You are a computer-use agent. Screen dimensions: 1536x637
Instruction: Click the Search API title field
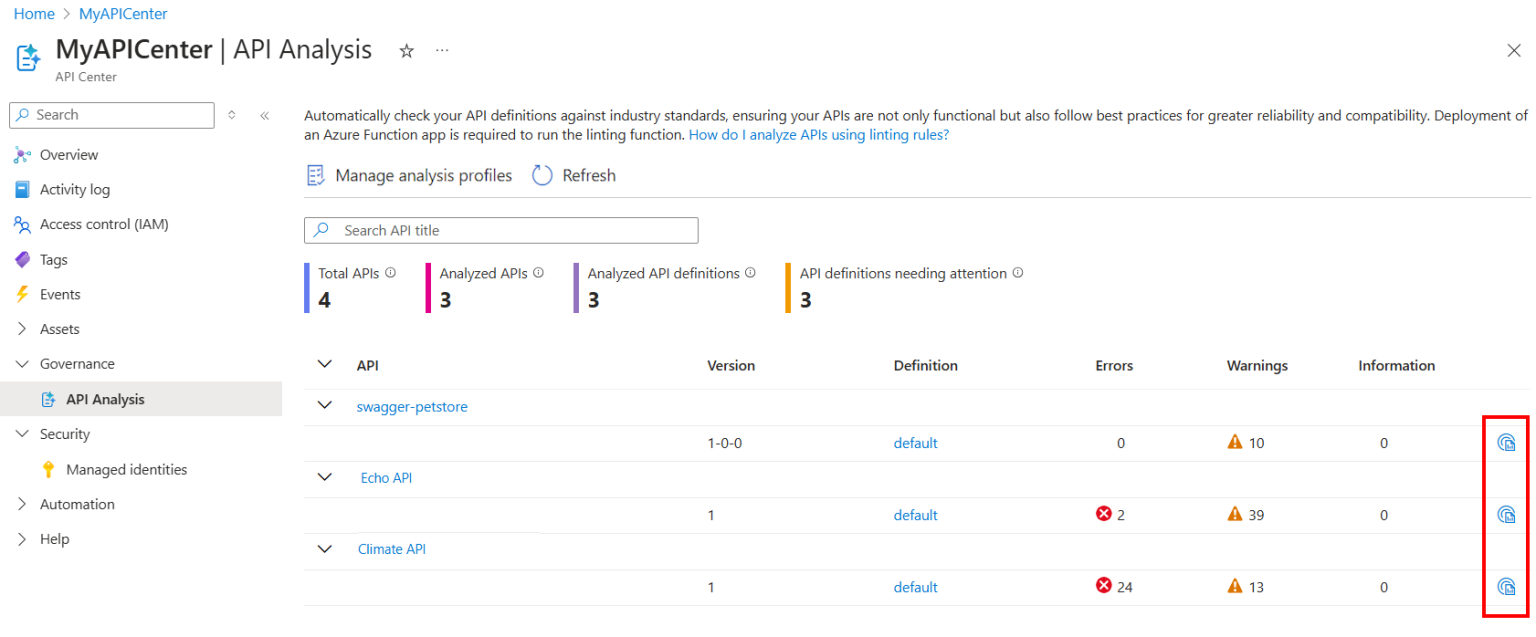coord(500,230)
